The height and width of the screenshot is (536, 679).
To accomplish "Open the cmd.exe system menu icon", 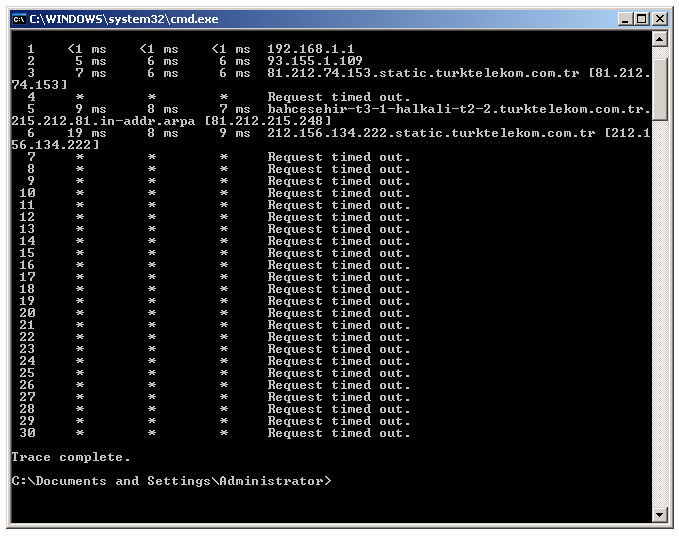I will [19, 19].
